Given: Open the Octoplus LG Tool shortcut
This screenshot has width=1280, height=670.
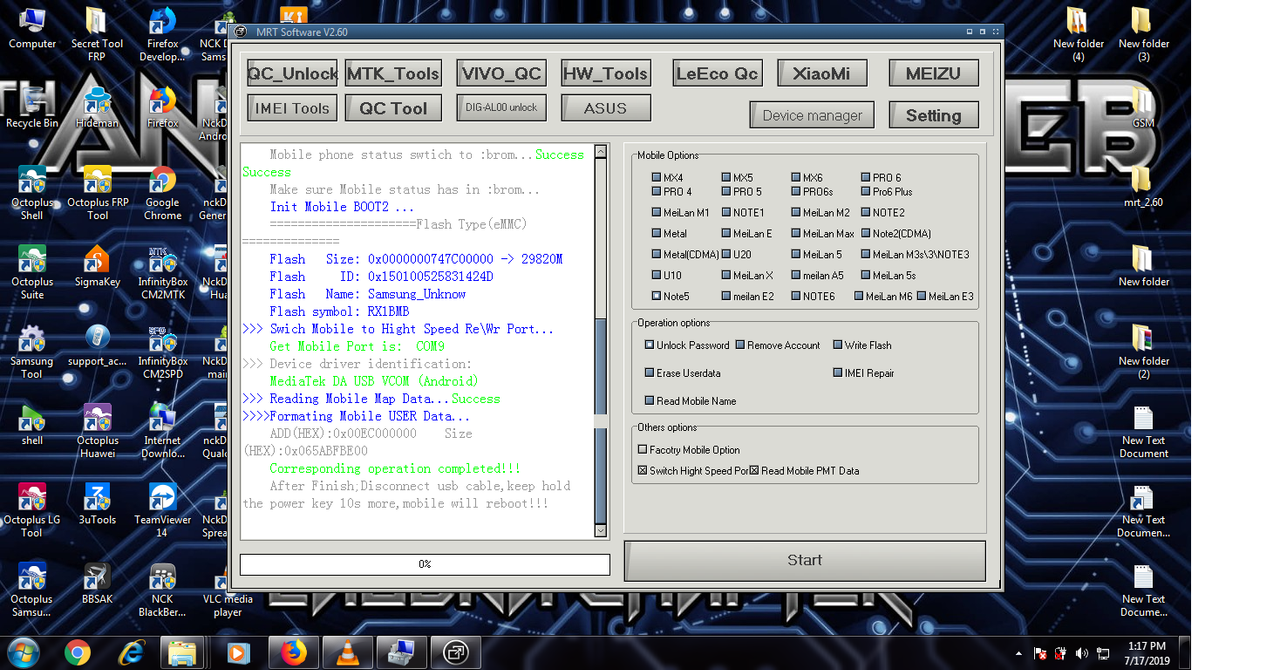Looking at the screenshot, I should (x=32, y=511).
